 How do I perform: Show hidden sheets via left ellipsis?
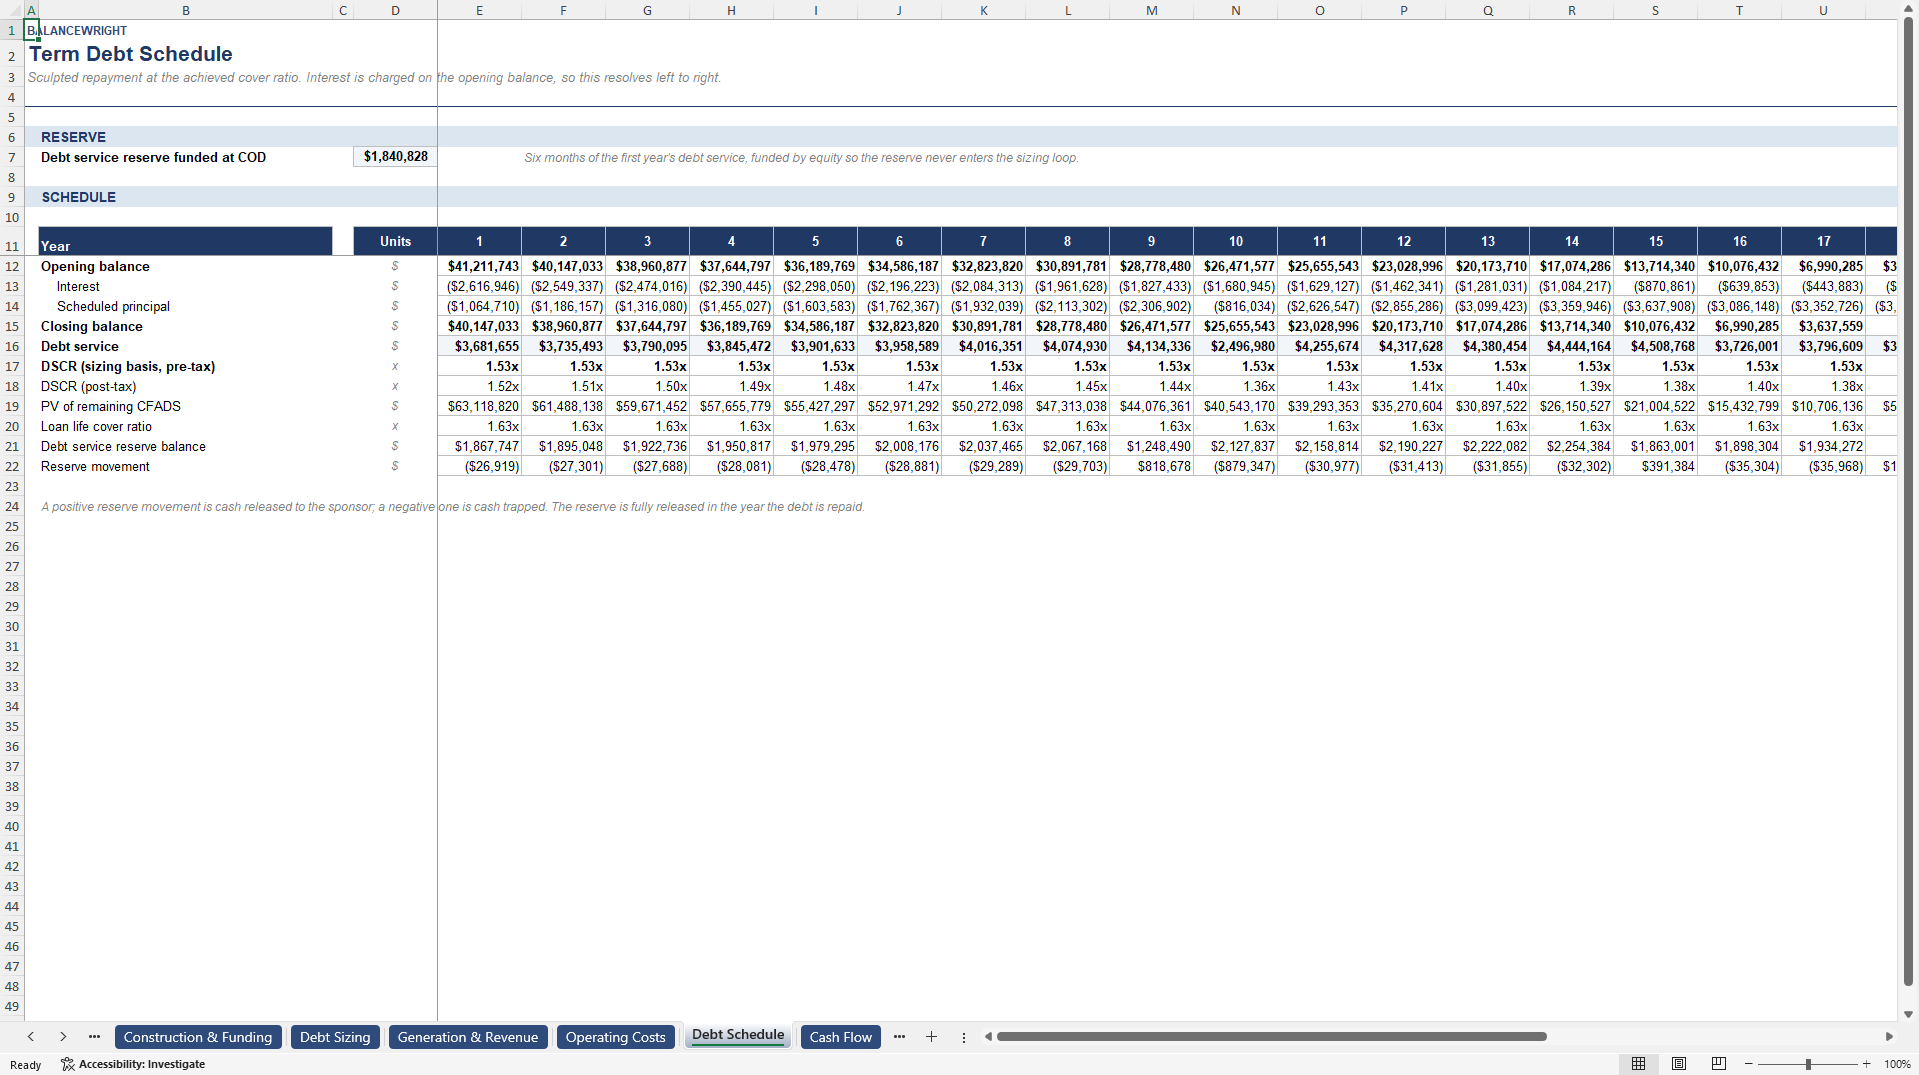pyautogui.click(x=94, y=1037)
